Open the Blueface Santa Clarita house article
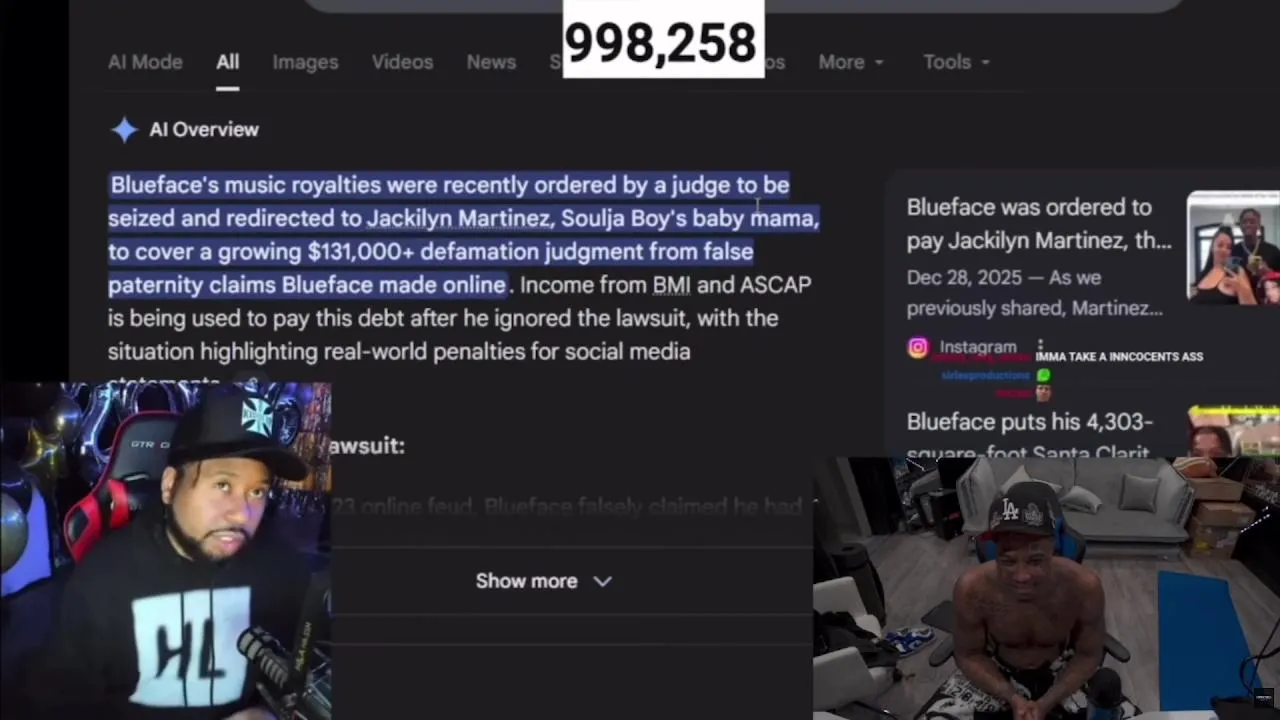The height and width of the screenshot is (720, 1280). (x=1030, y=432)
